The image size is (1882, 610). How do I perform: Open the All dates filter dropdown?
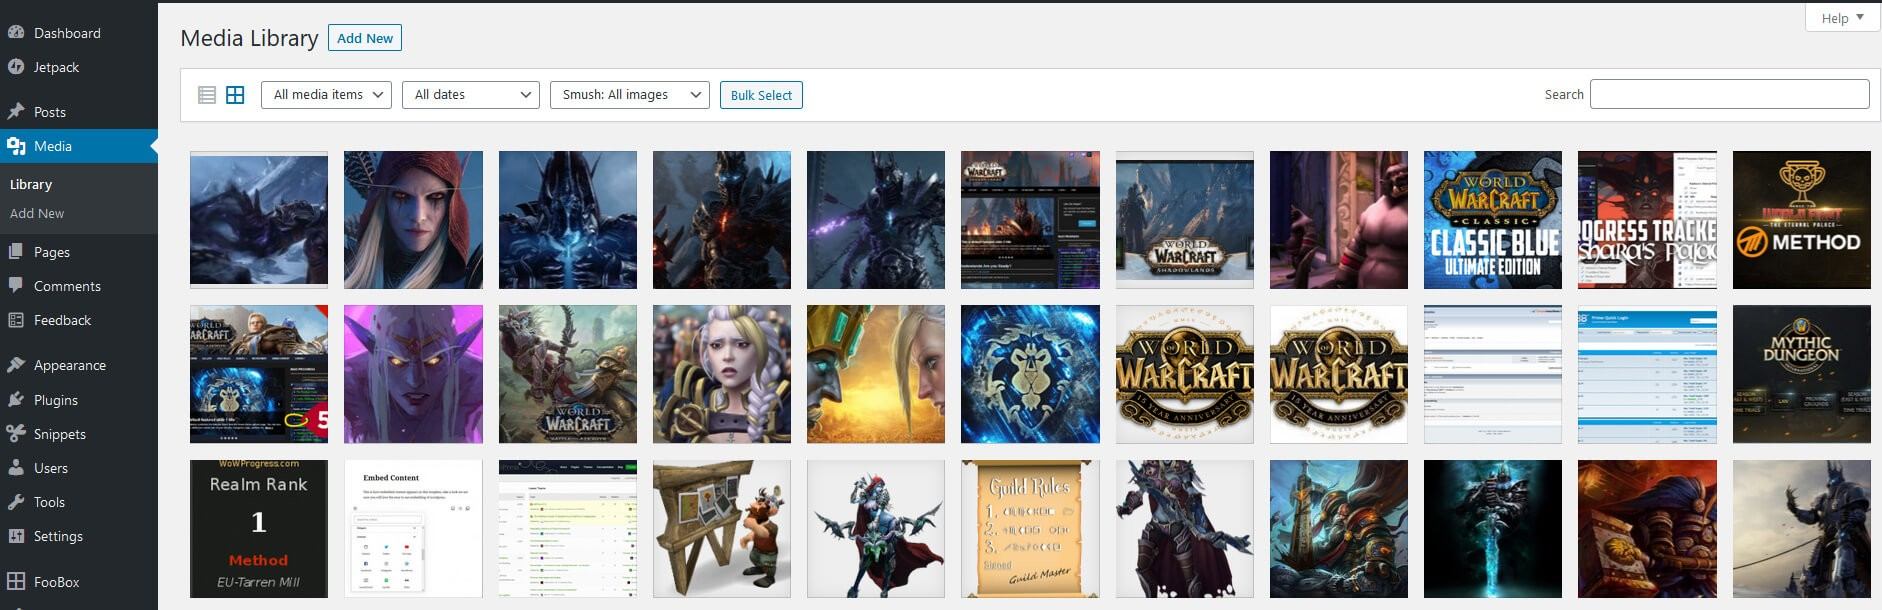(x=471, y=95)
